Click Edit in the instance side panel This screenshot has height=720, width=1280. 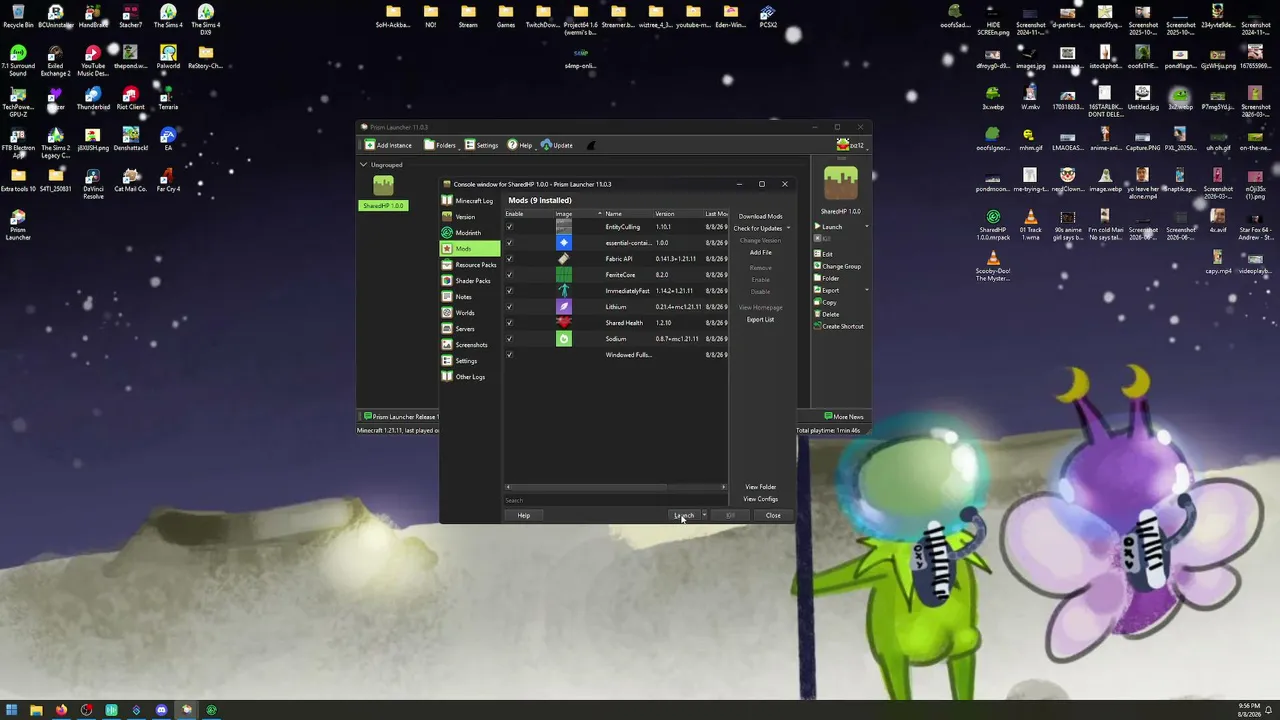[823, 255]
